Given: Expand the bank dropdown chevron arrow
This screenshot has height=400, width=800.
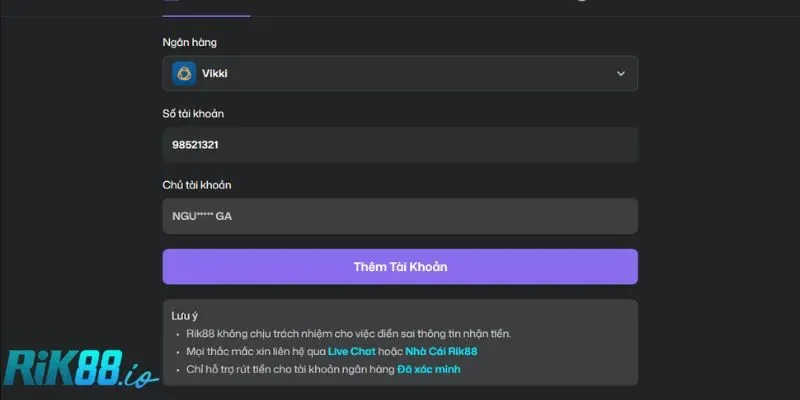Looking at the screenshot, I should coord(620,73).
